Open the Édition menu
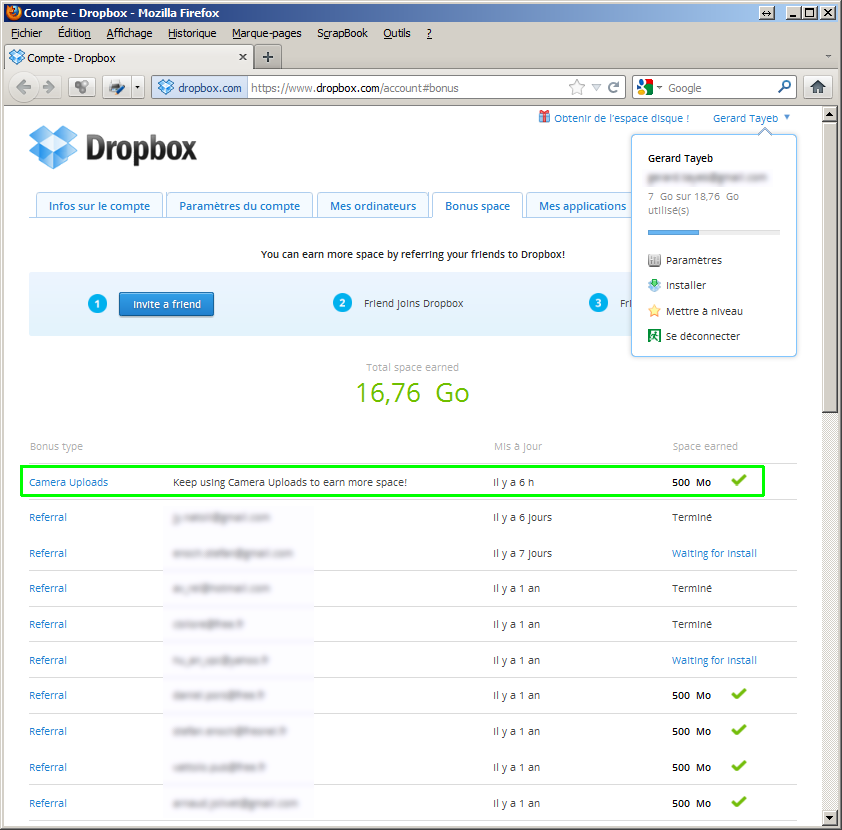Screen dimensions: 842x830 pyautogui.click(x=74, y=33)
